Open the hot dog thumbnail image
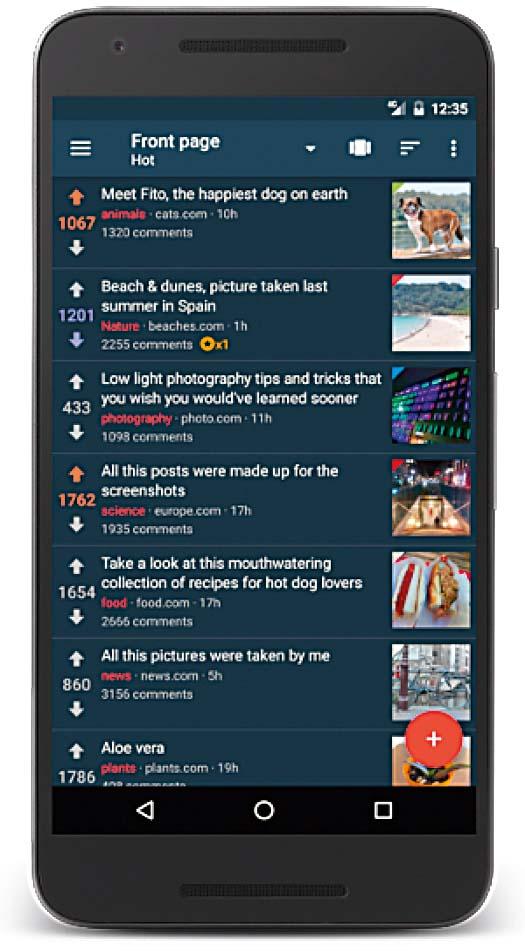The height and width of the screenshot is (951, 525). 431,590
